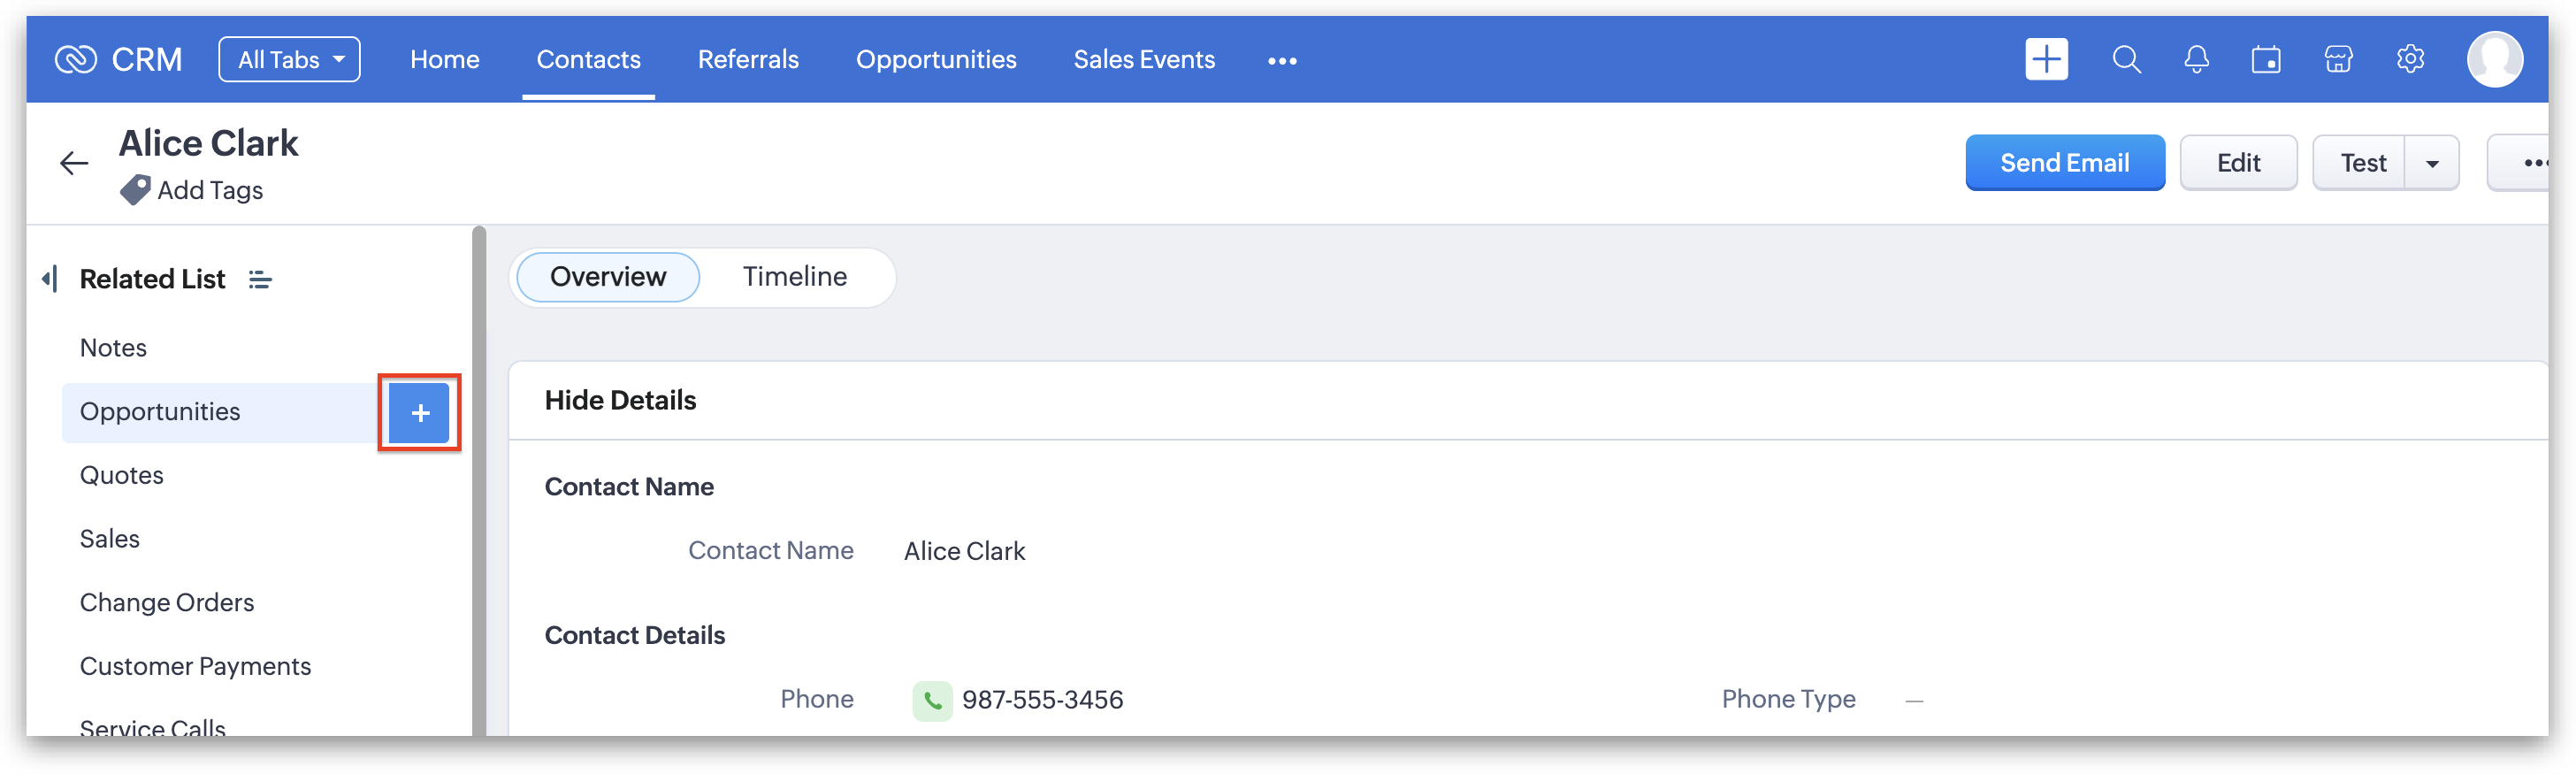The height and width of the screenshot is (774, 2576).
Task: Add a new Opportunity with plus button
Action: click(420, 413)
